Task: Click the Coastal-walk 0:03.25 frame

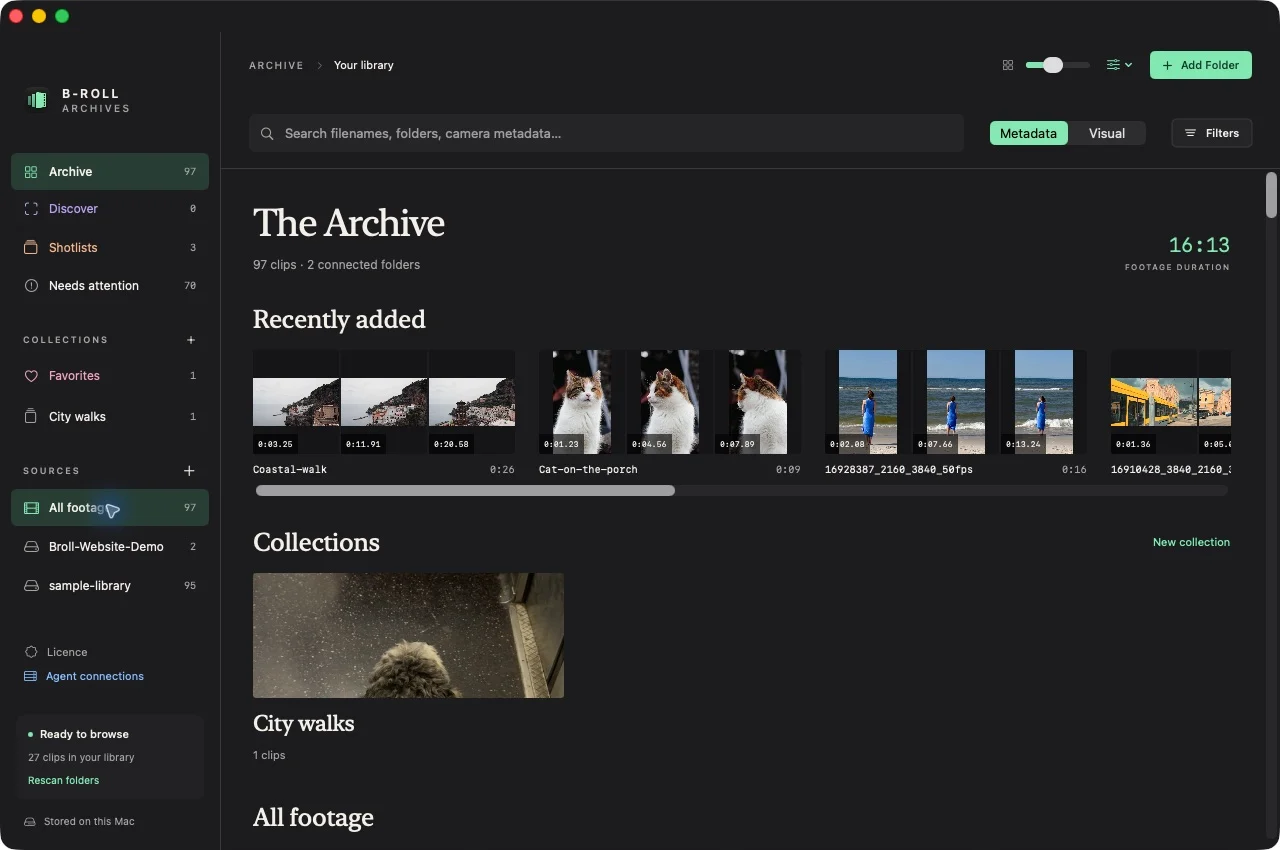Action: pos(296,402)
